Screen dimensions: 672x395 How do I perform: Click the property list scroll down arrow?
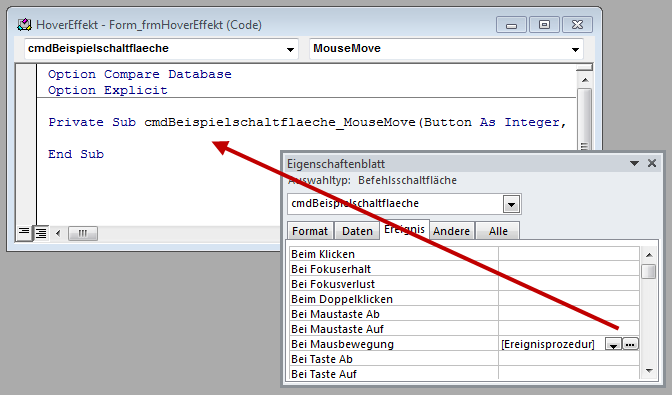click(649, 371)
